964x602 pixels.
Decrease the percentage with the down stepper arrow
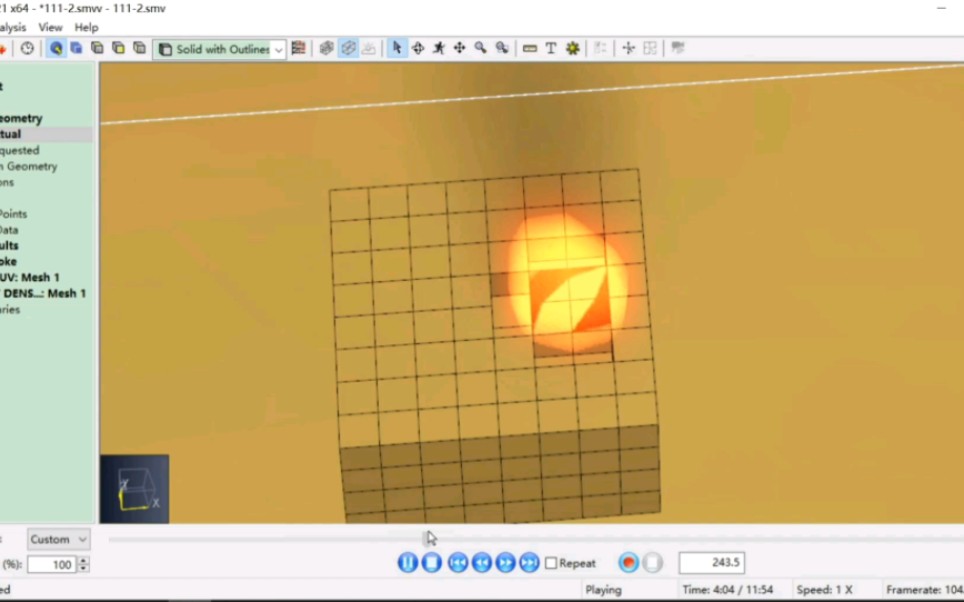click(84, 569)
